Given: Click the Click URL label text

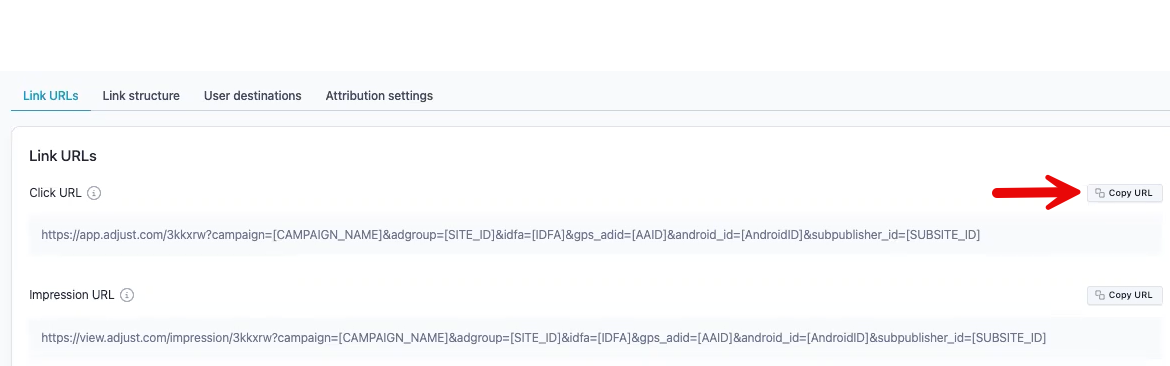Looking at the screenshot, I should click(x=55, y=193).
